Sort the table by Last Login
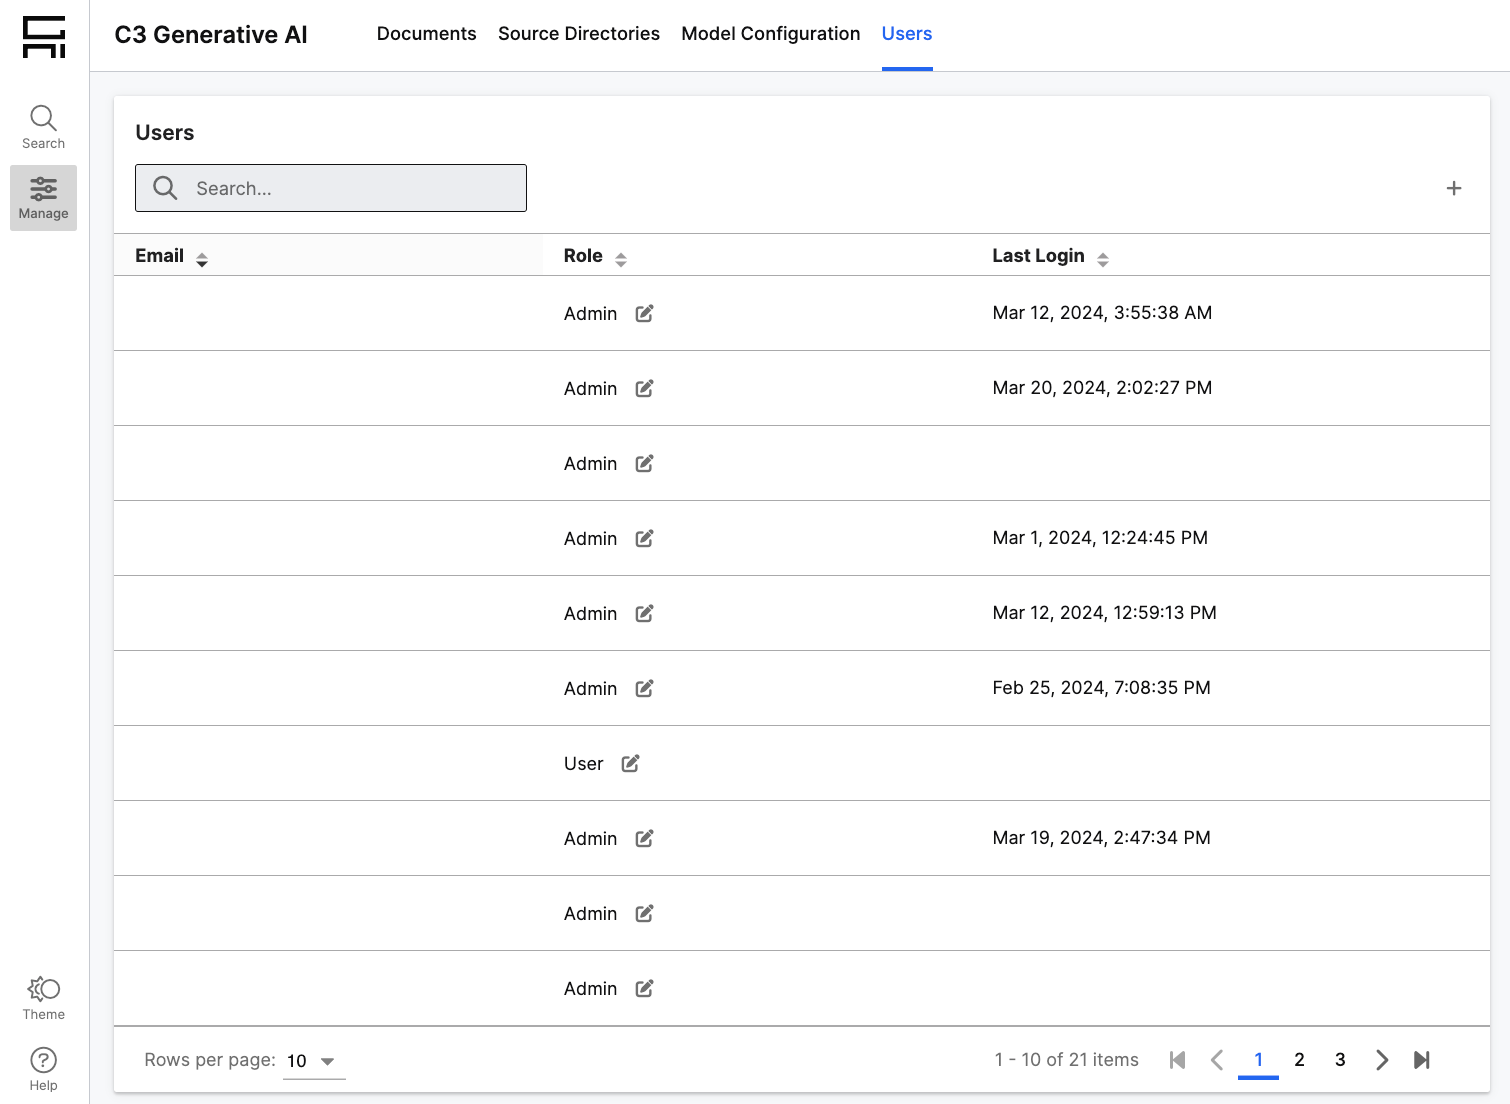 pos(1103,259)
